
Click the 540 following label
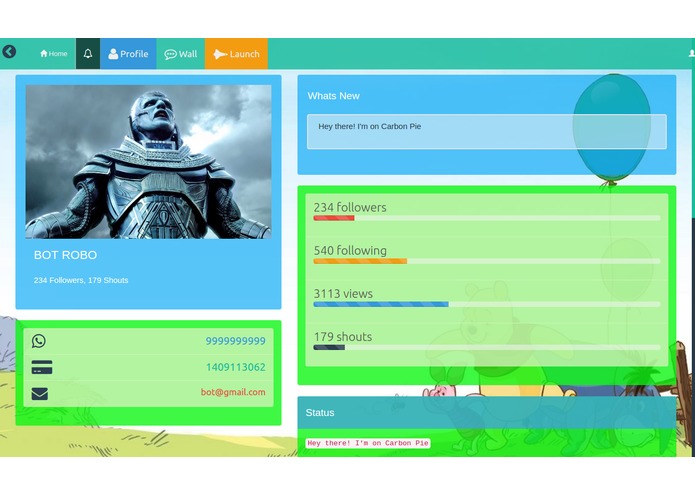point(350,250)
